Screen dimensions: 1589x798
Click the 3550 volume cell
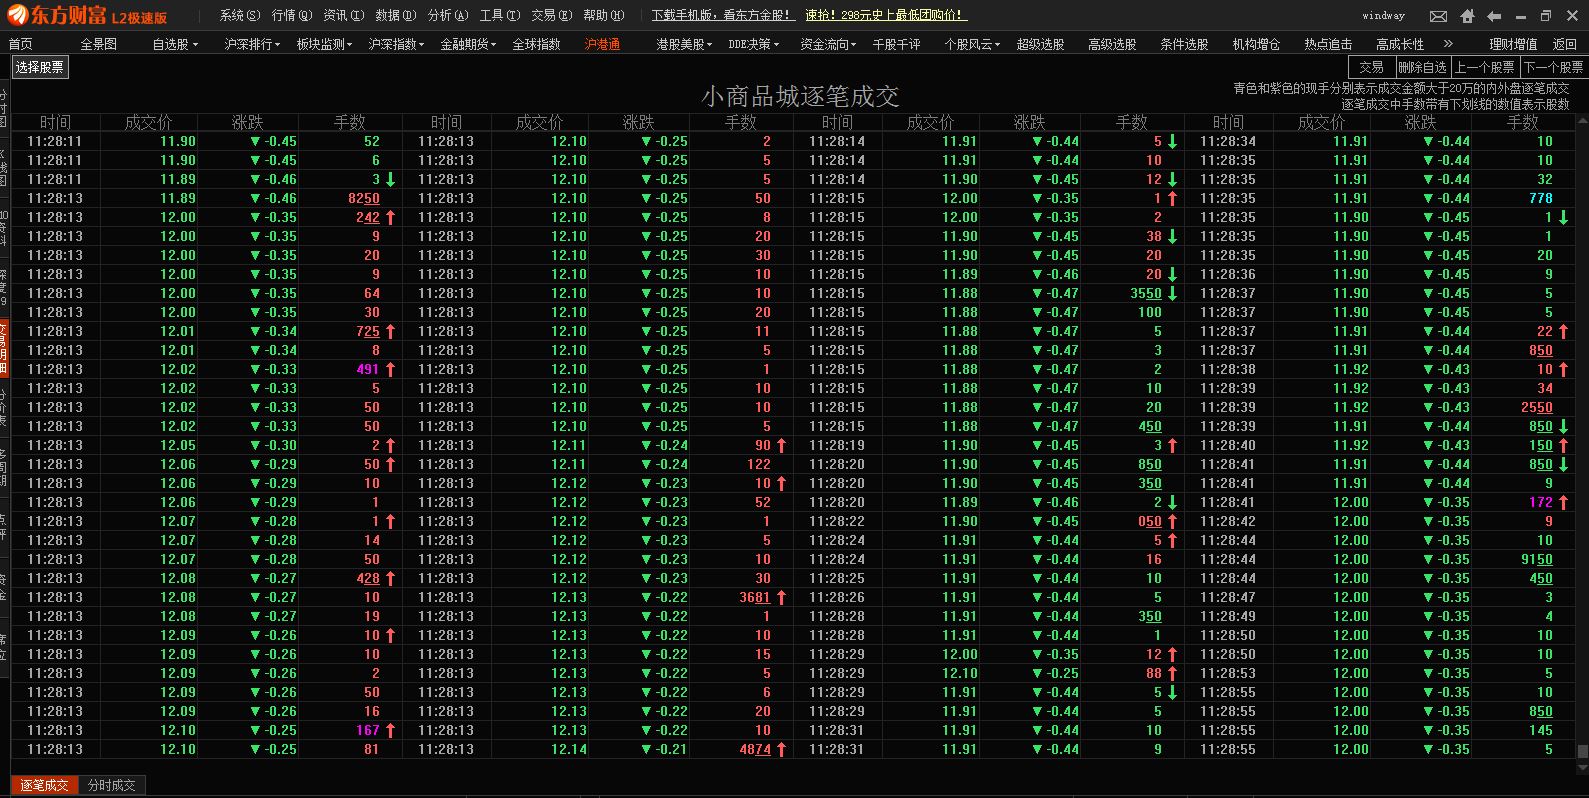click(x=1146, y=293)
